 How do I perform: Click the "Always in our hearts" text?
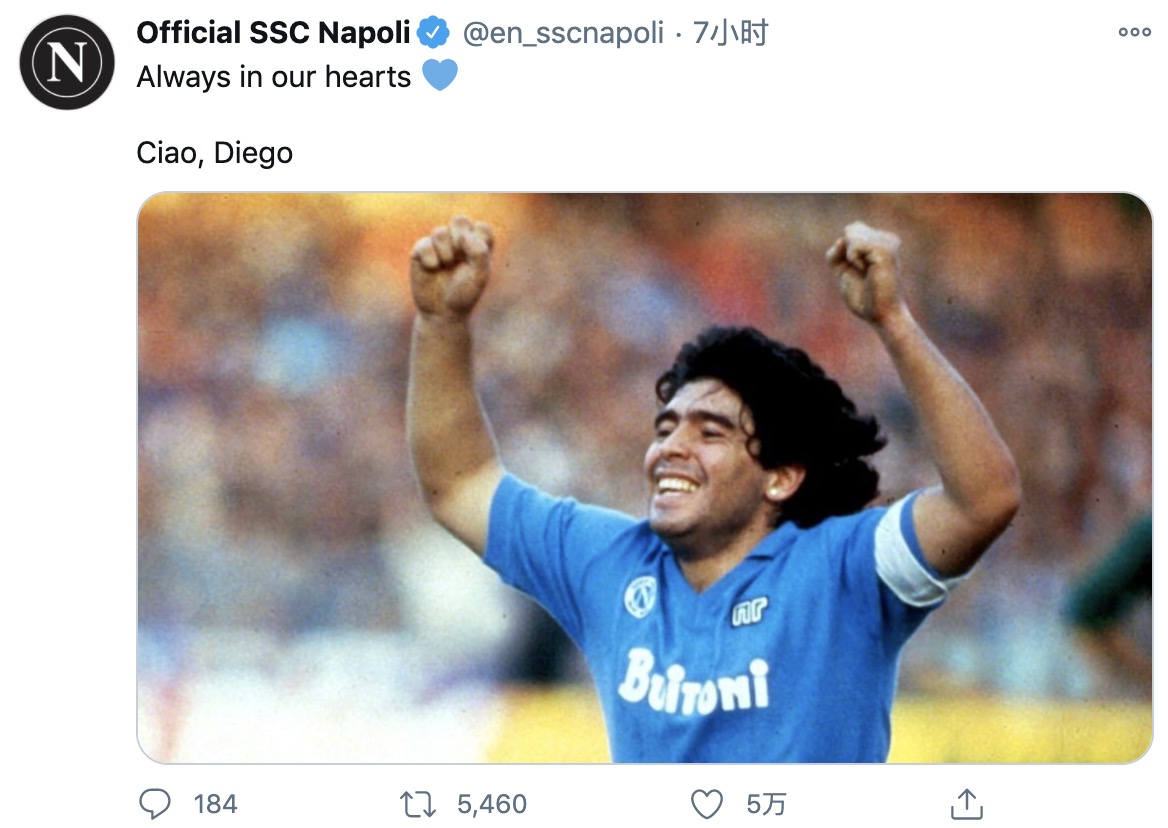273,77
